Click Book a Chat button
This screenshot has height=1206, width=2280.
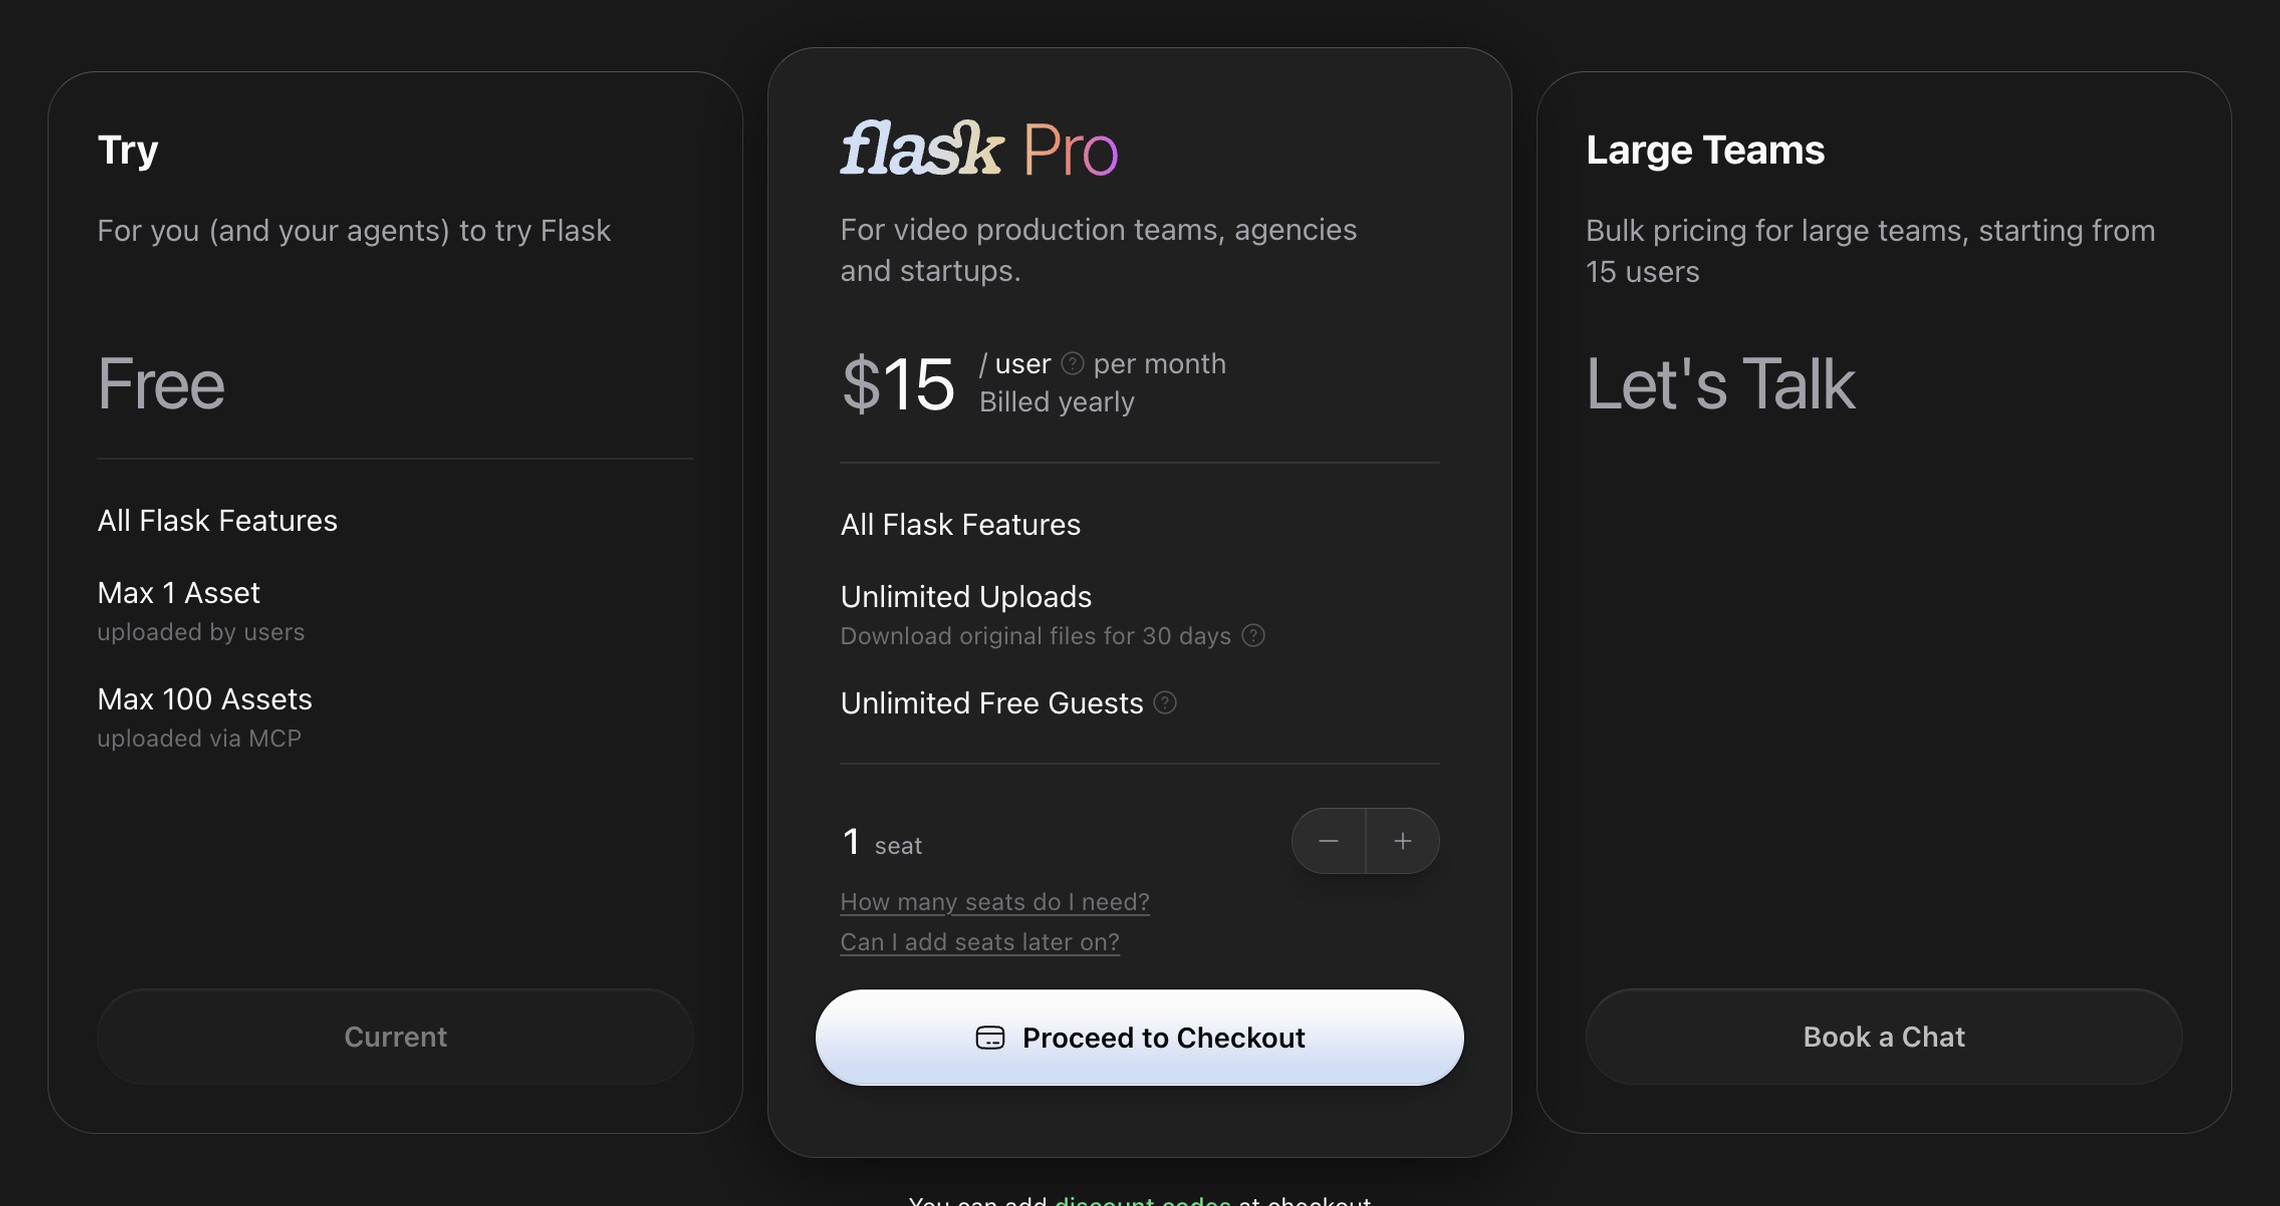click(x=1884, y=1037)
